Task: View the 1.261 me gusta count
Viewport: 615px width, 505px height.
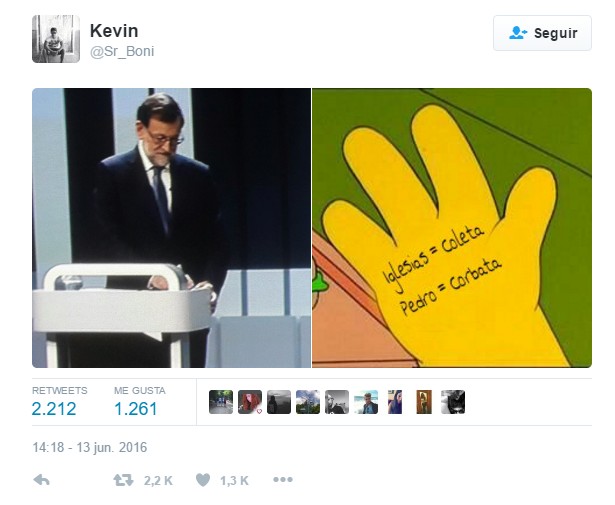Action: (136, 409)
